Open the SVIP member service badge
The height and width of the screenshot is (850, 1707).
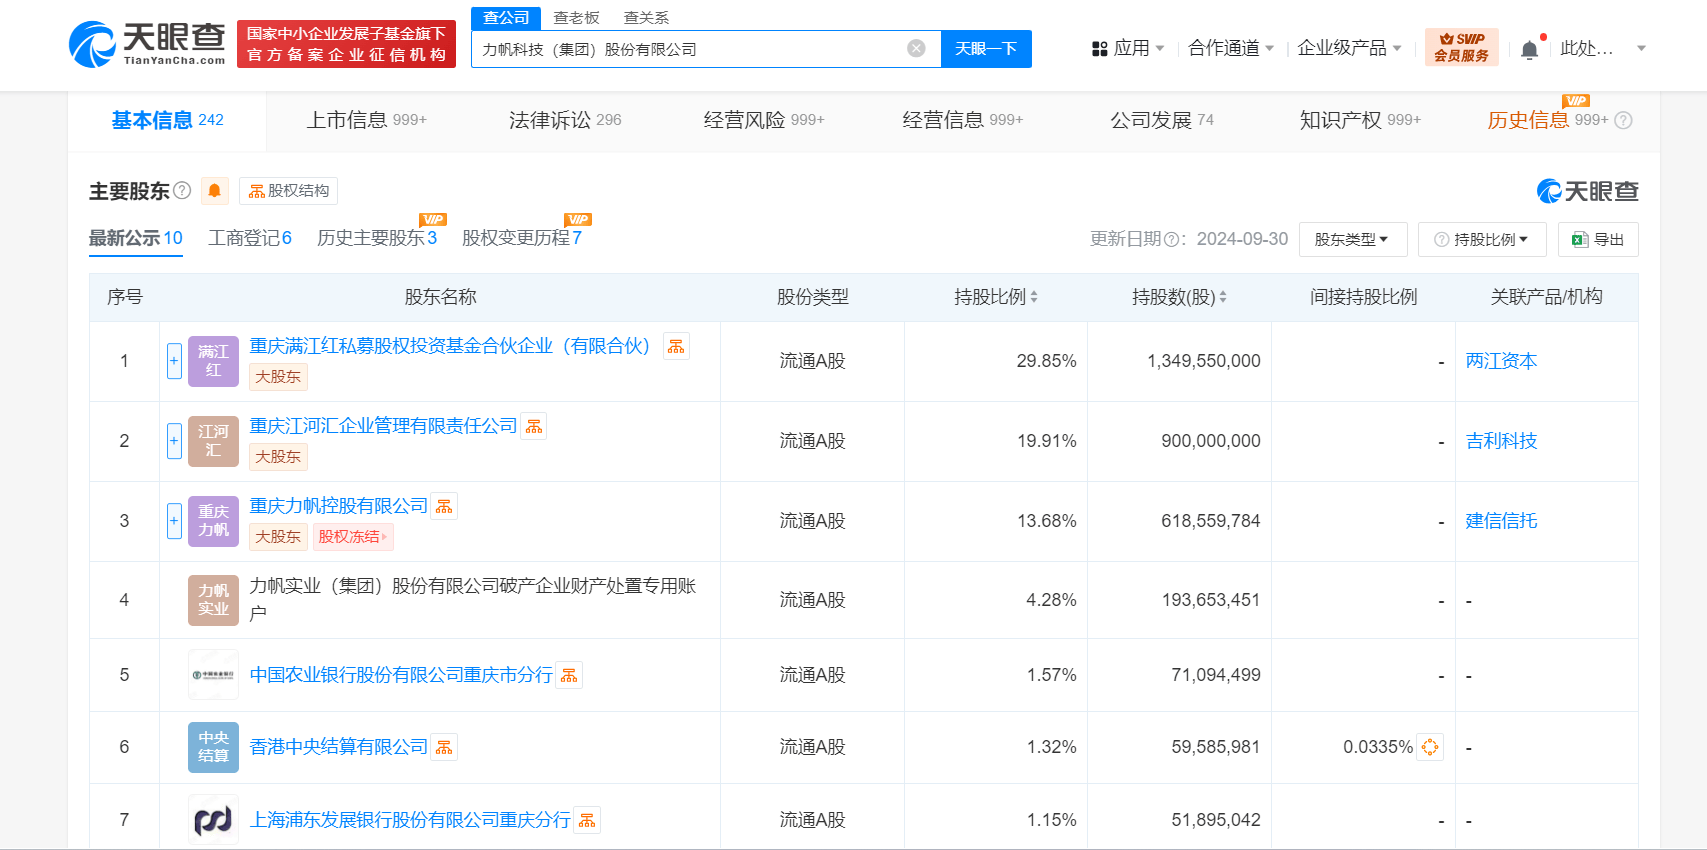point(1462,47)
